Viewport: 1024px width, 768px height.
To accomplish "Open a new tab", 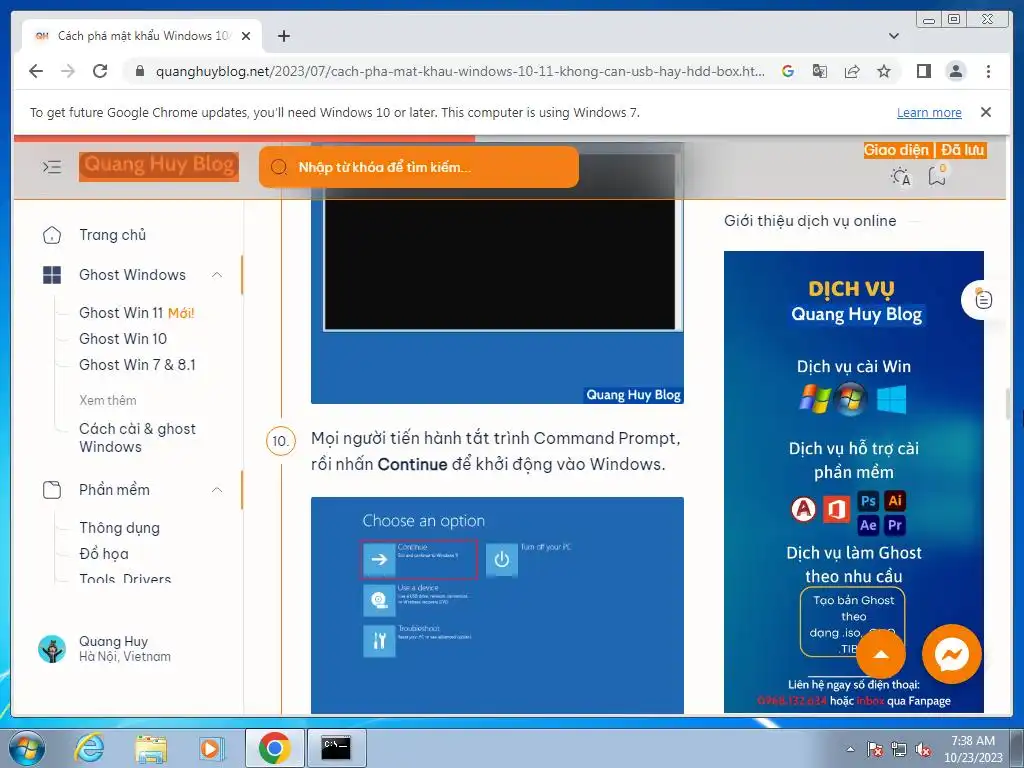I will click(x=283, y=36).
